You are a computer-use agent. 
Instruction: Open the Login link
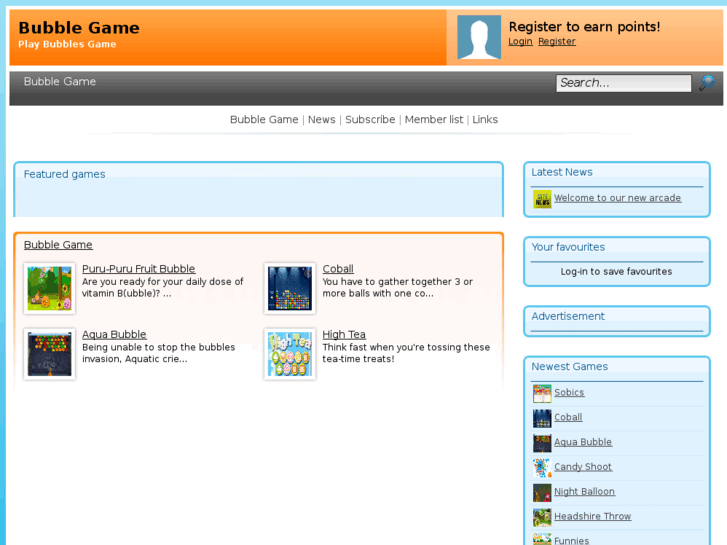click(520, 41)
